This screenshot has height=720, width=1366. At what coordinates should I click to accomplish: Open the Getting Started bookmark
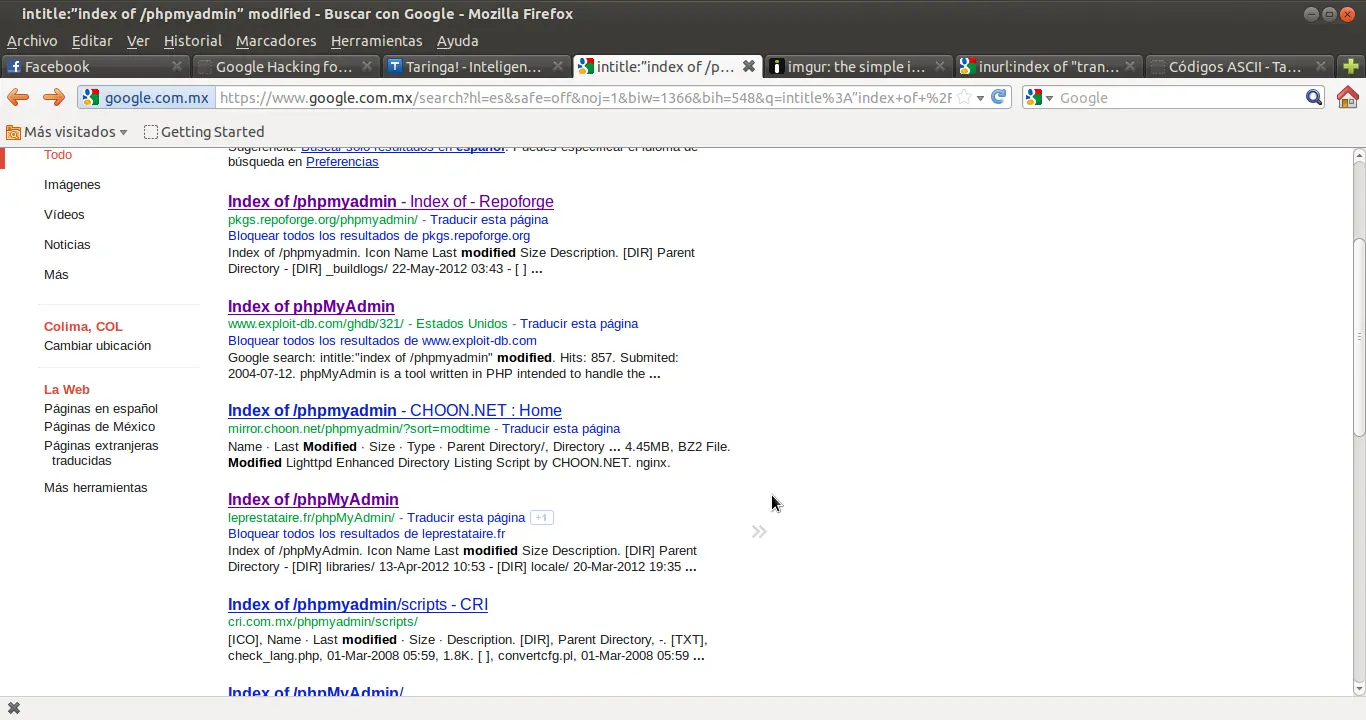(x=204, y=132)
